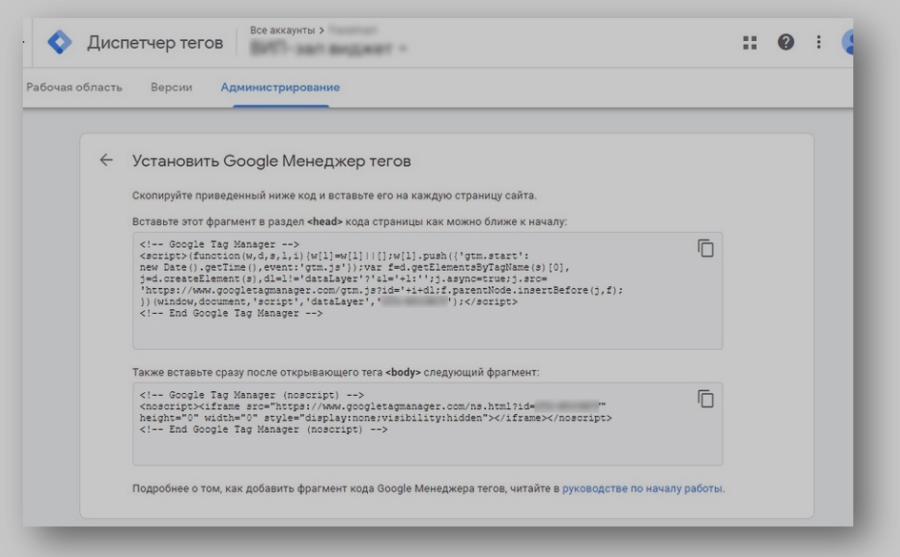Click the Установить Google Менеджер тегов heading
Image resolution: width=900 pixels, height=557 pixels.
pyautogui.click(x=271, y=161)
